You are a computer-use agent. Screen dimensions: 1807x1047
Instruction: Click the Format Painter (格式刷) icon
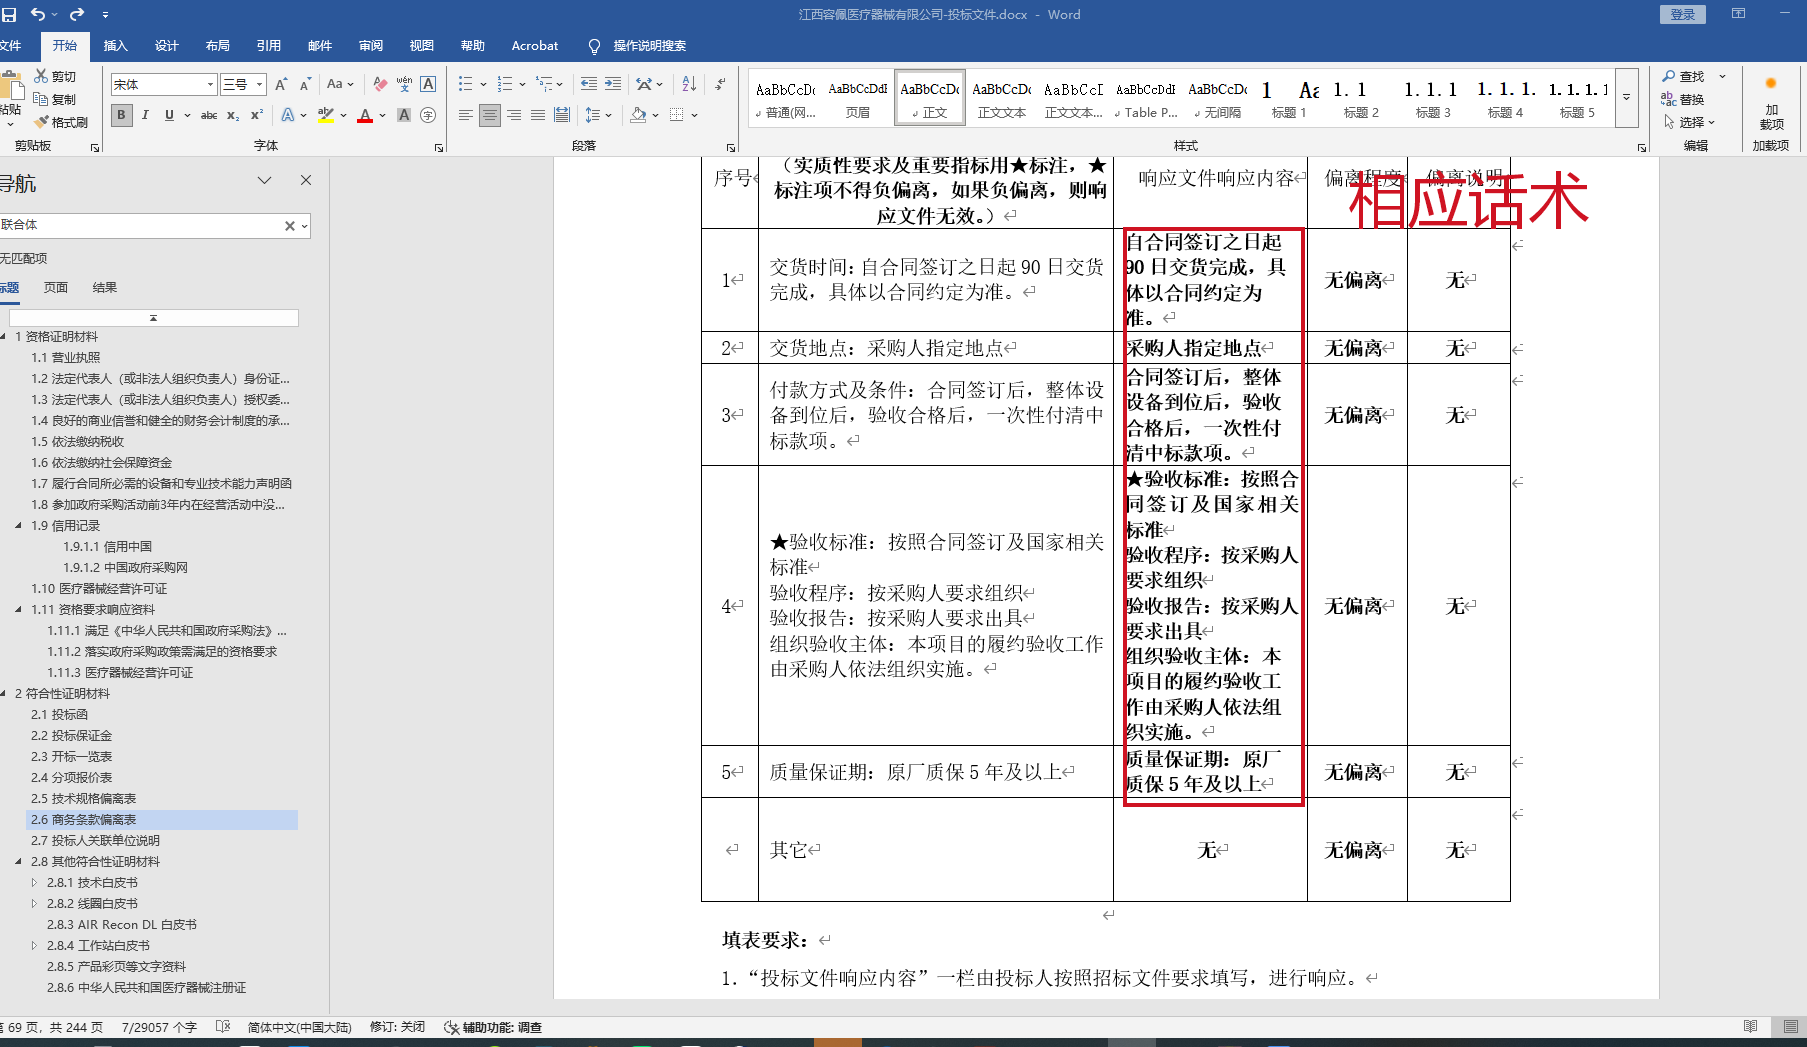42,122
